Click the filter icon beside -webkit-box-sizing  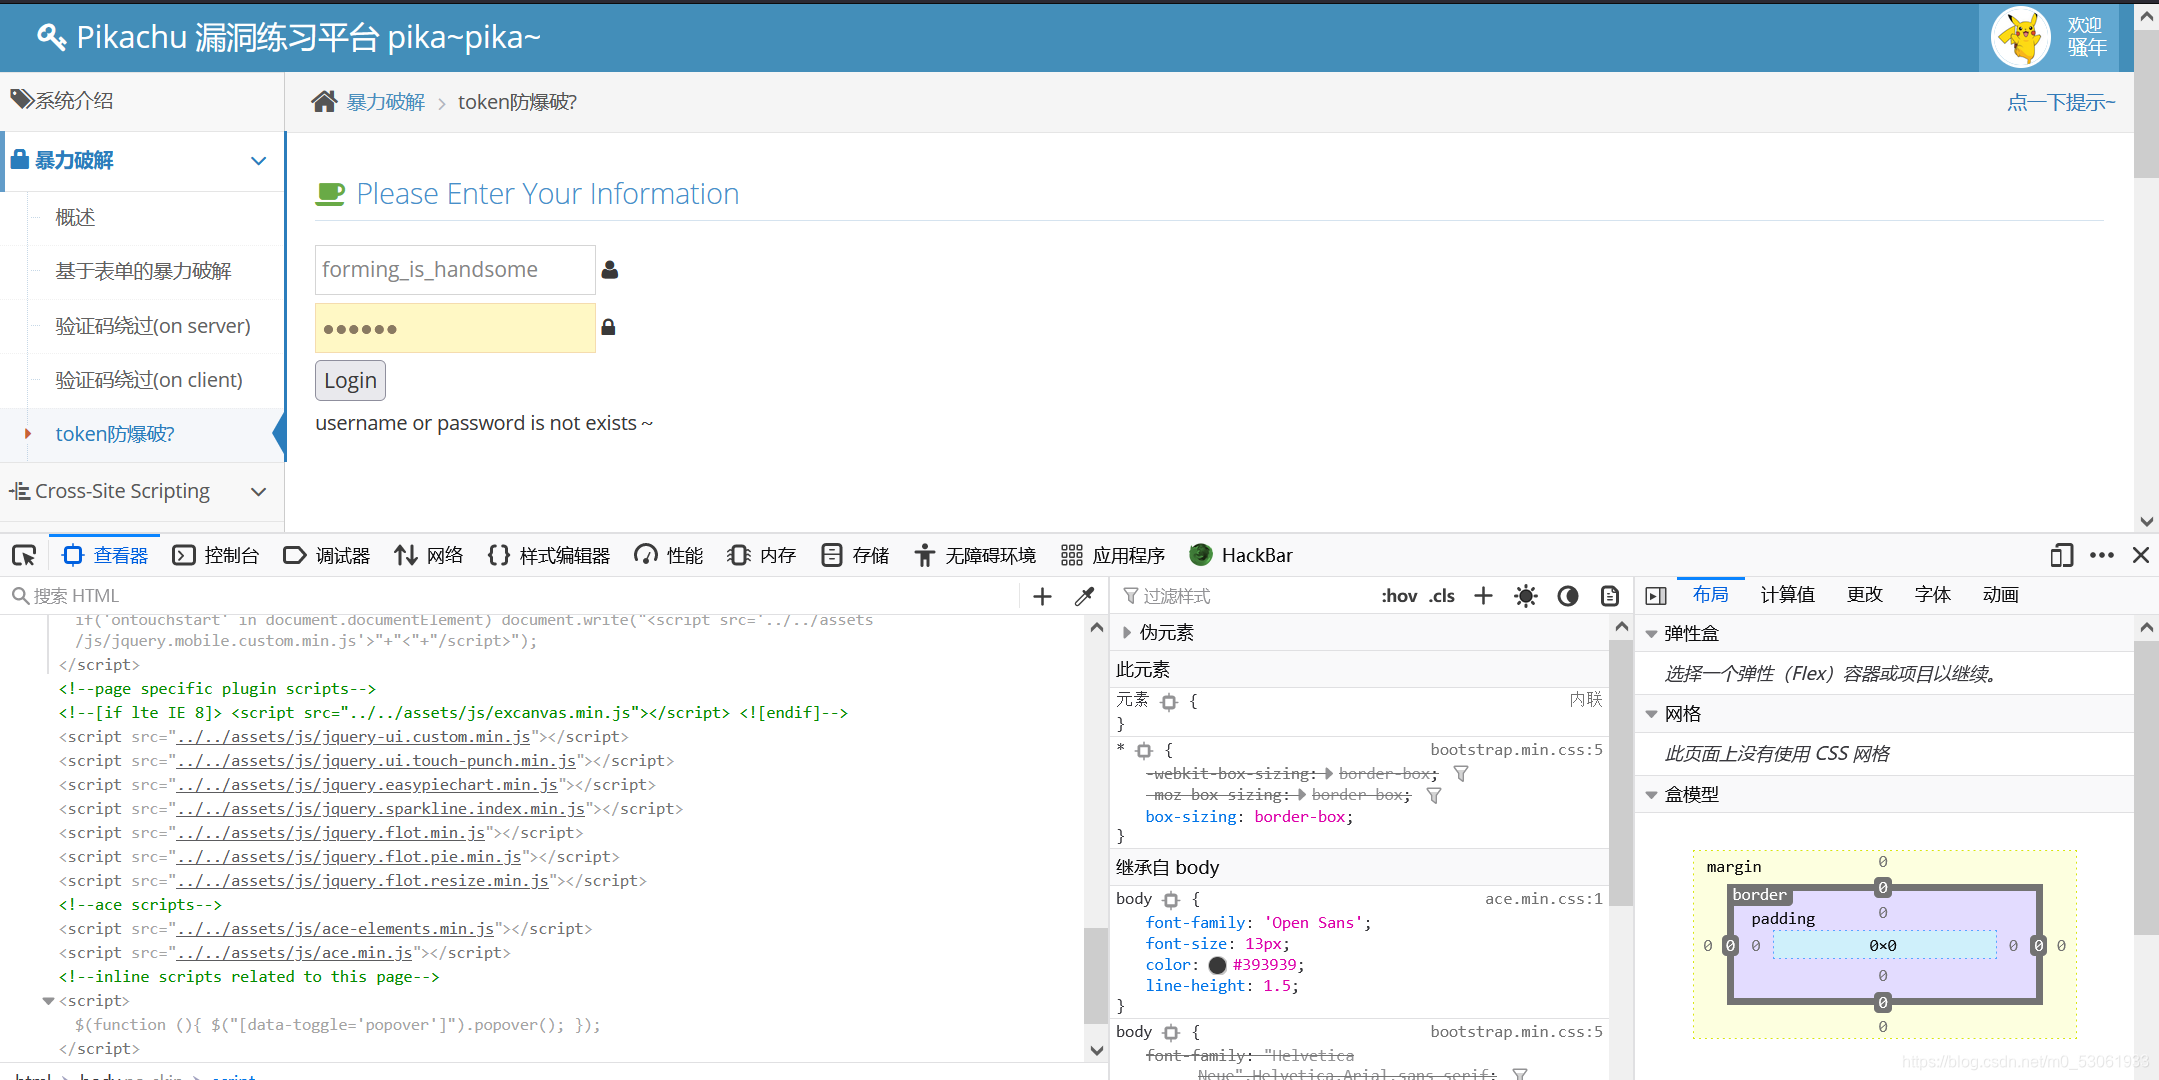(x=1461, y=774)
